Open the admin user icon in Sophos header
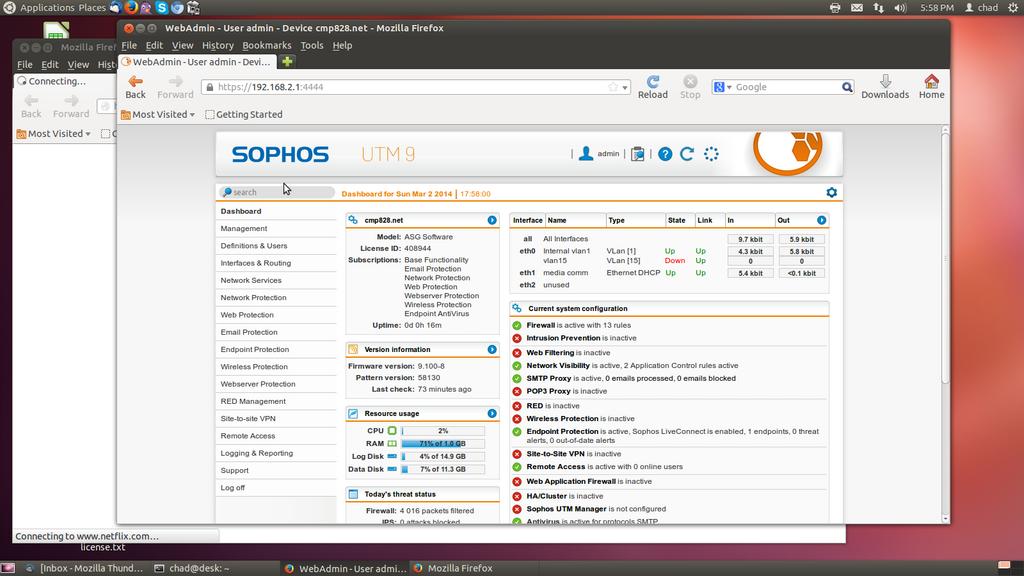This screenshot has width=1024, height=576. [586, 153]
